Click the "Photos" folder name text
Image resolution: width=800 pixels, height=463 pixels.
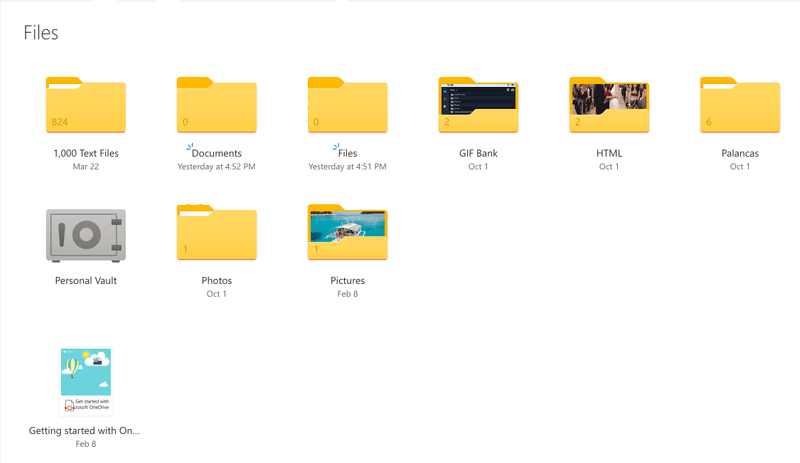216,281
